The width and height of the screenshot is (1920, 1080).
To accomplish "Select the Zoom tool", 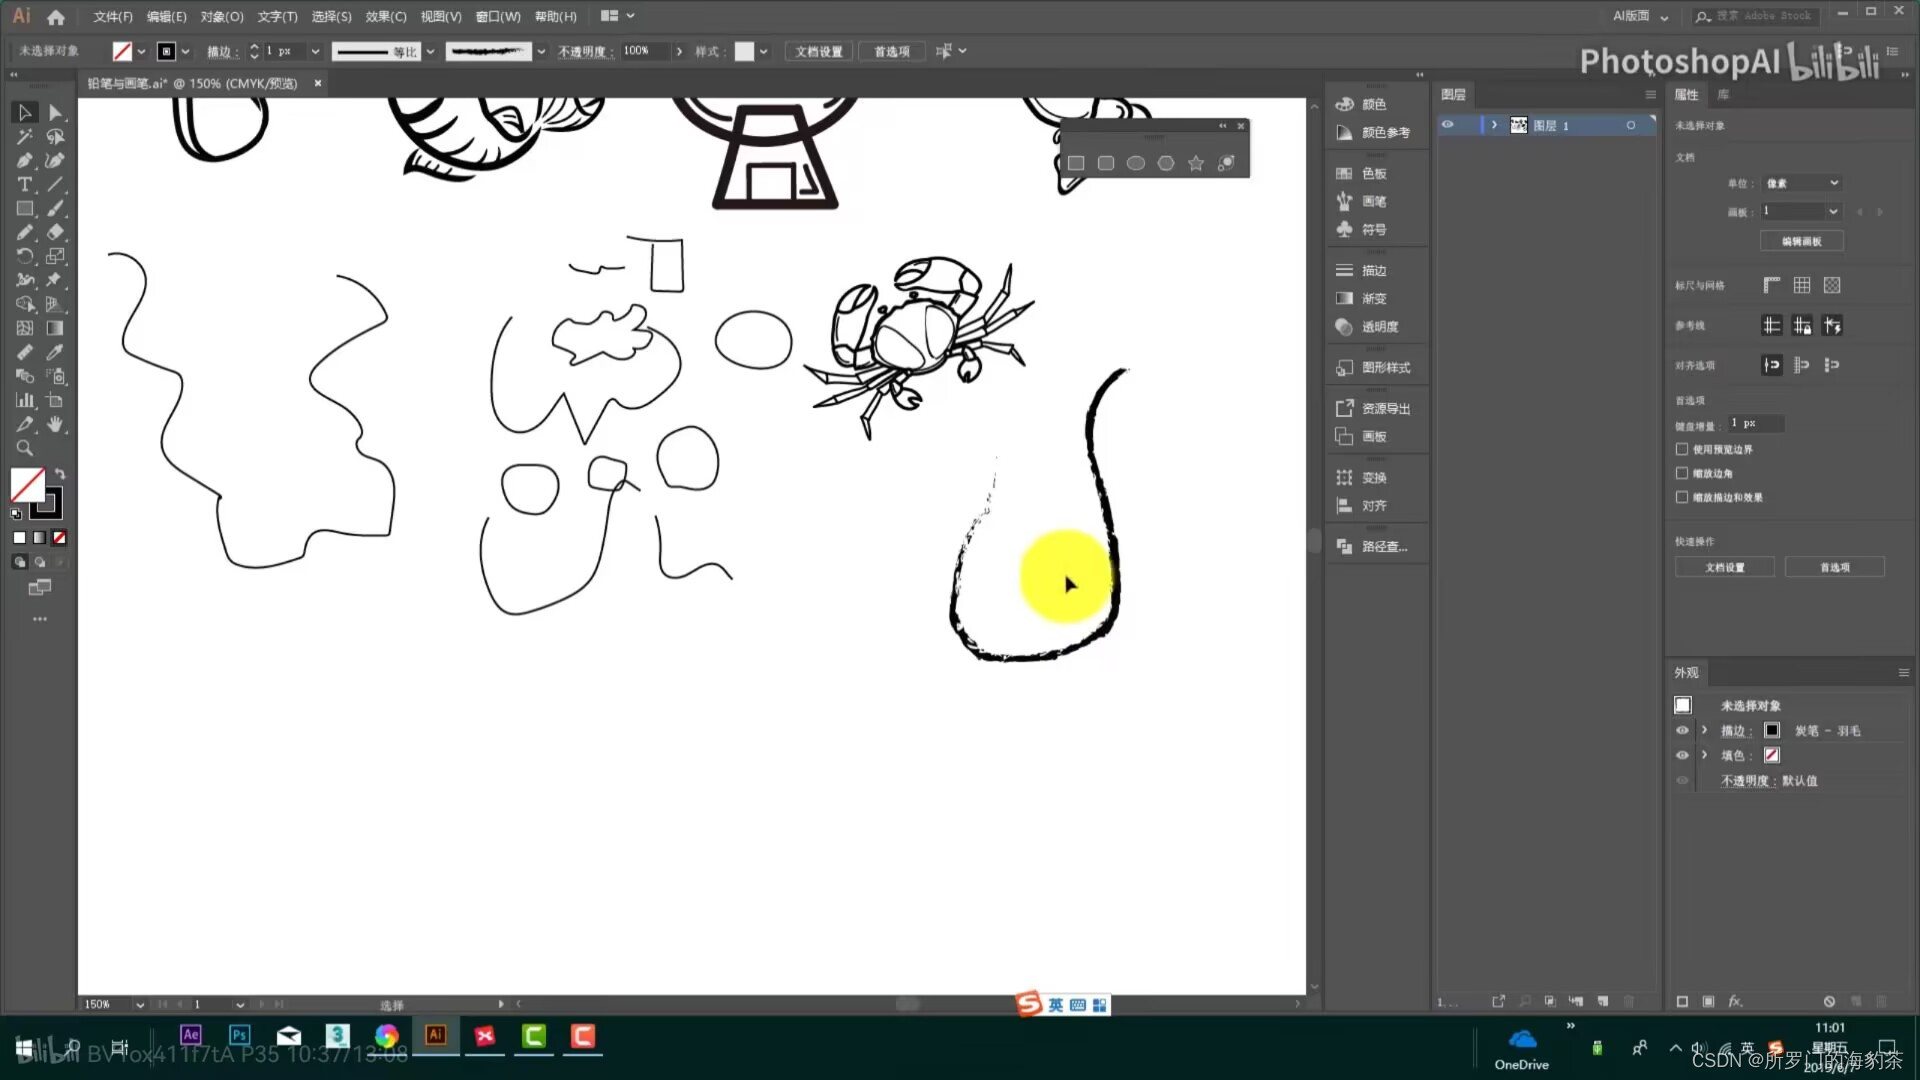I will coord(25,449).
